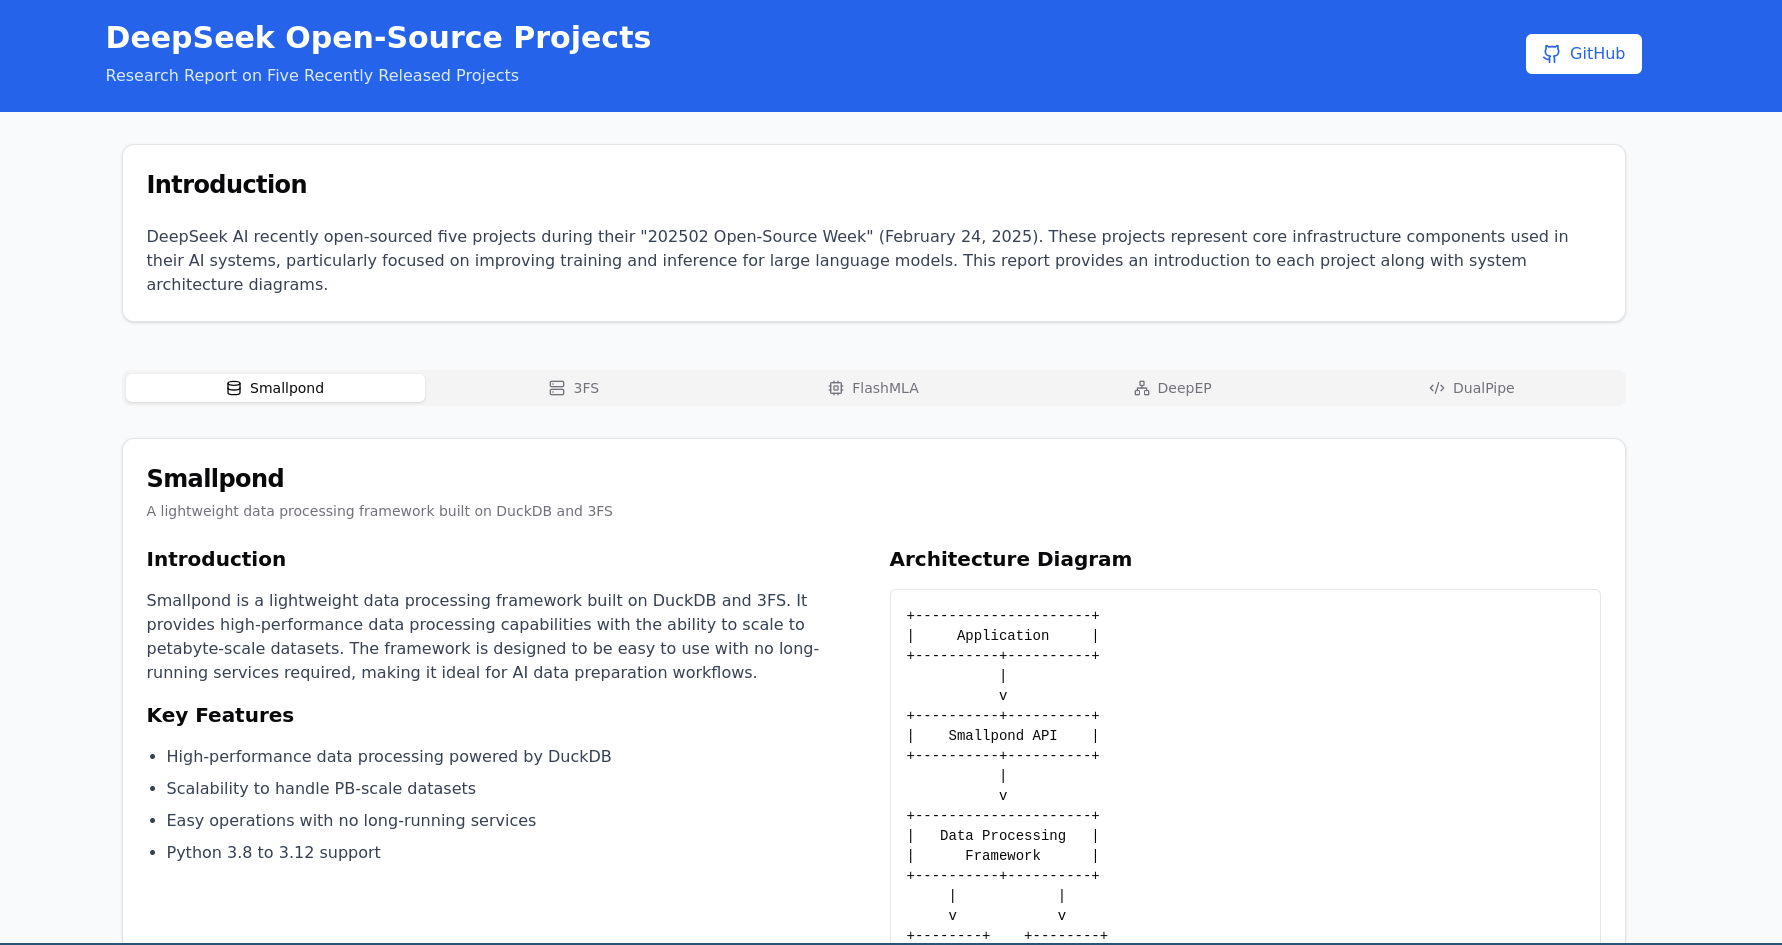Click the 'A lightweight data processing framework' description
This screenshot has width=1782, height=945.
pos(380,511)
